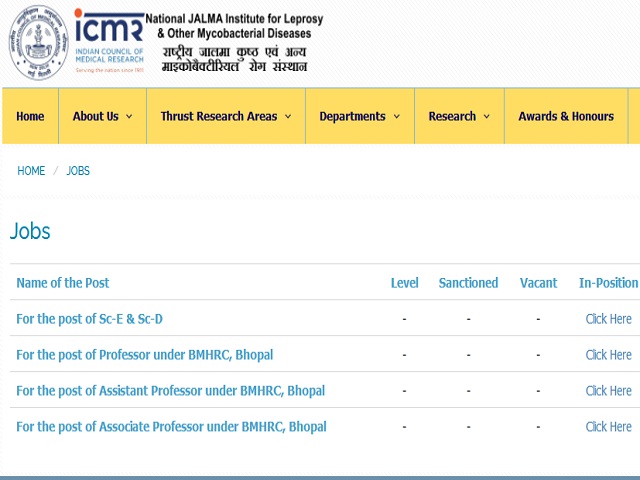The height and width of the screenshot is (480, 640).
Task: Open the Home menu item
Action: [30, 116]
